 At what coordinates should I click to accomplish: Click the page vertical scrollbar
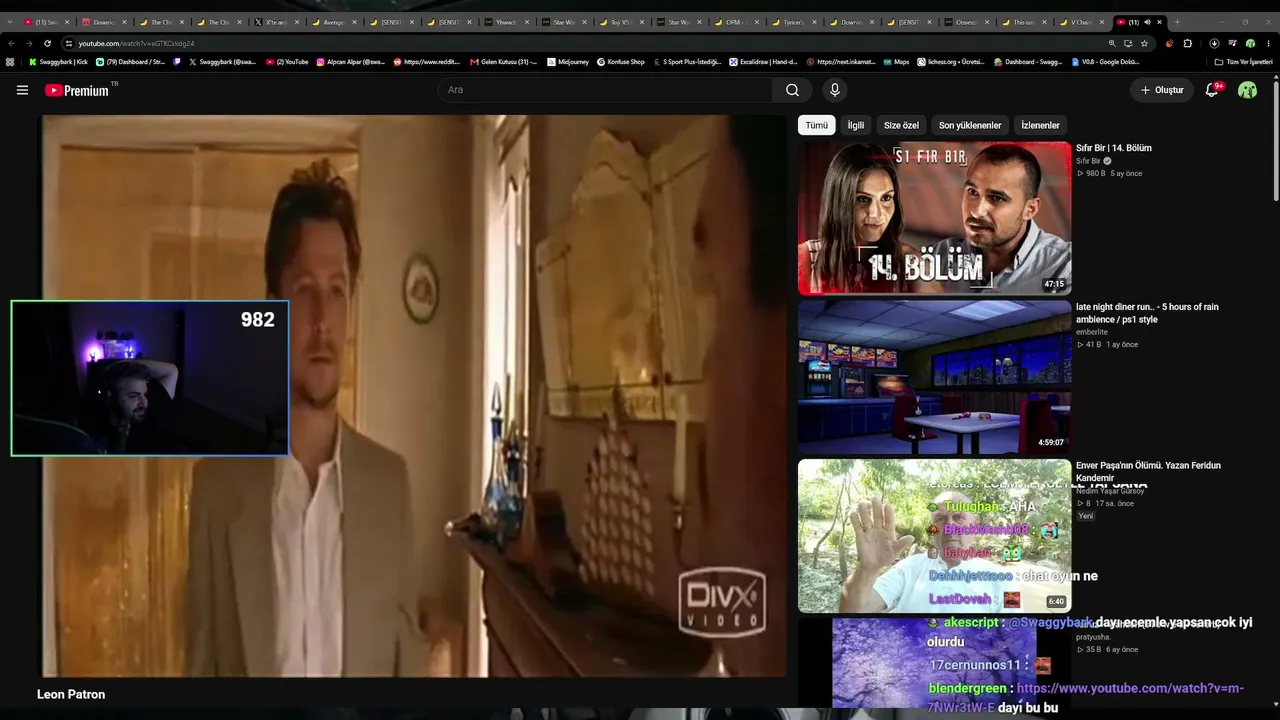coord(1275,140)
